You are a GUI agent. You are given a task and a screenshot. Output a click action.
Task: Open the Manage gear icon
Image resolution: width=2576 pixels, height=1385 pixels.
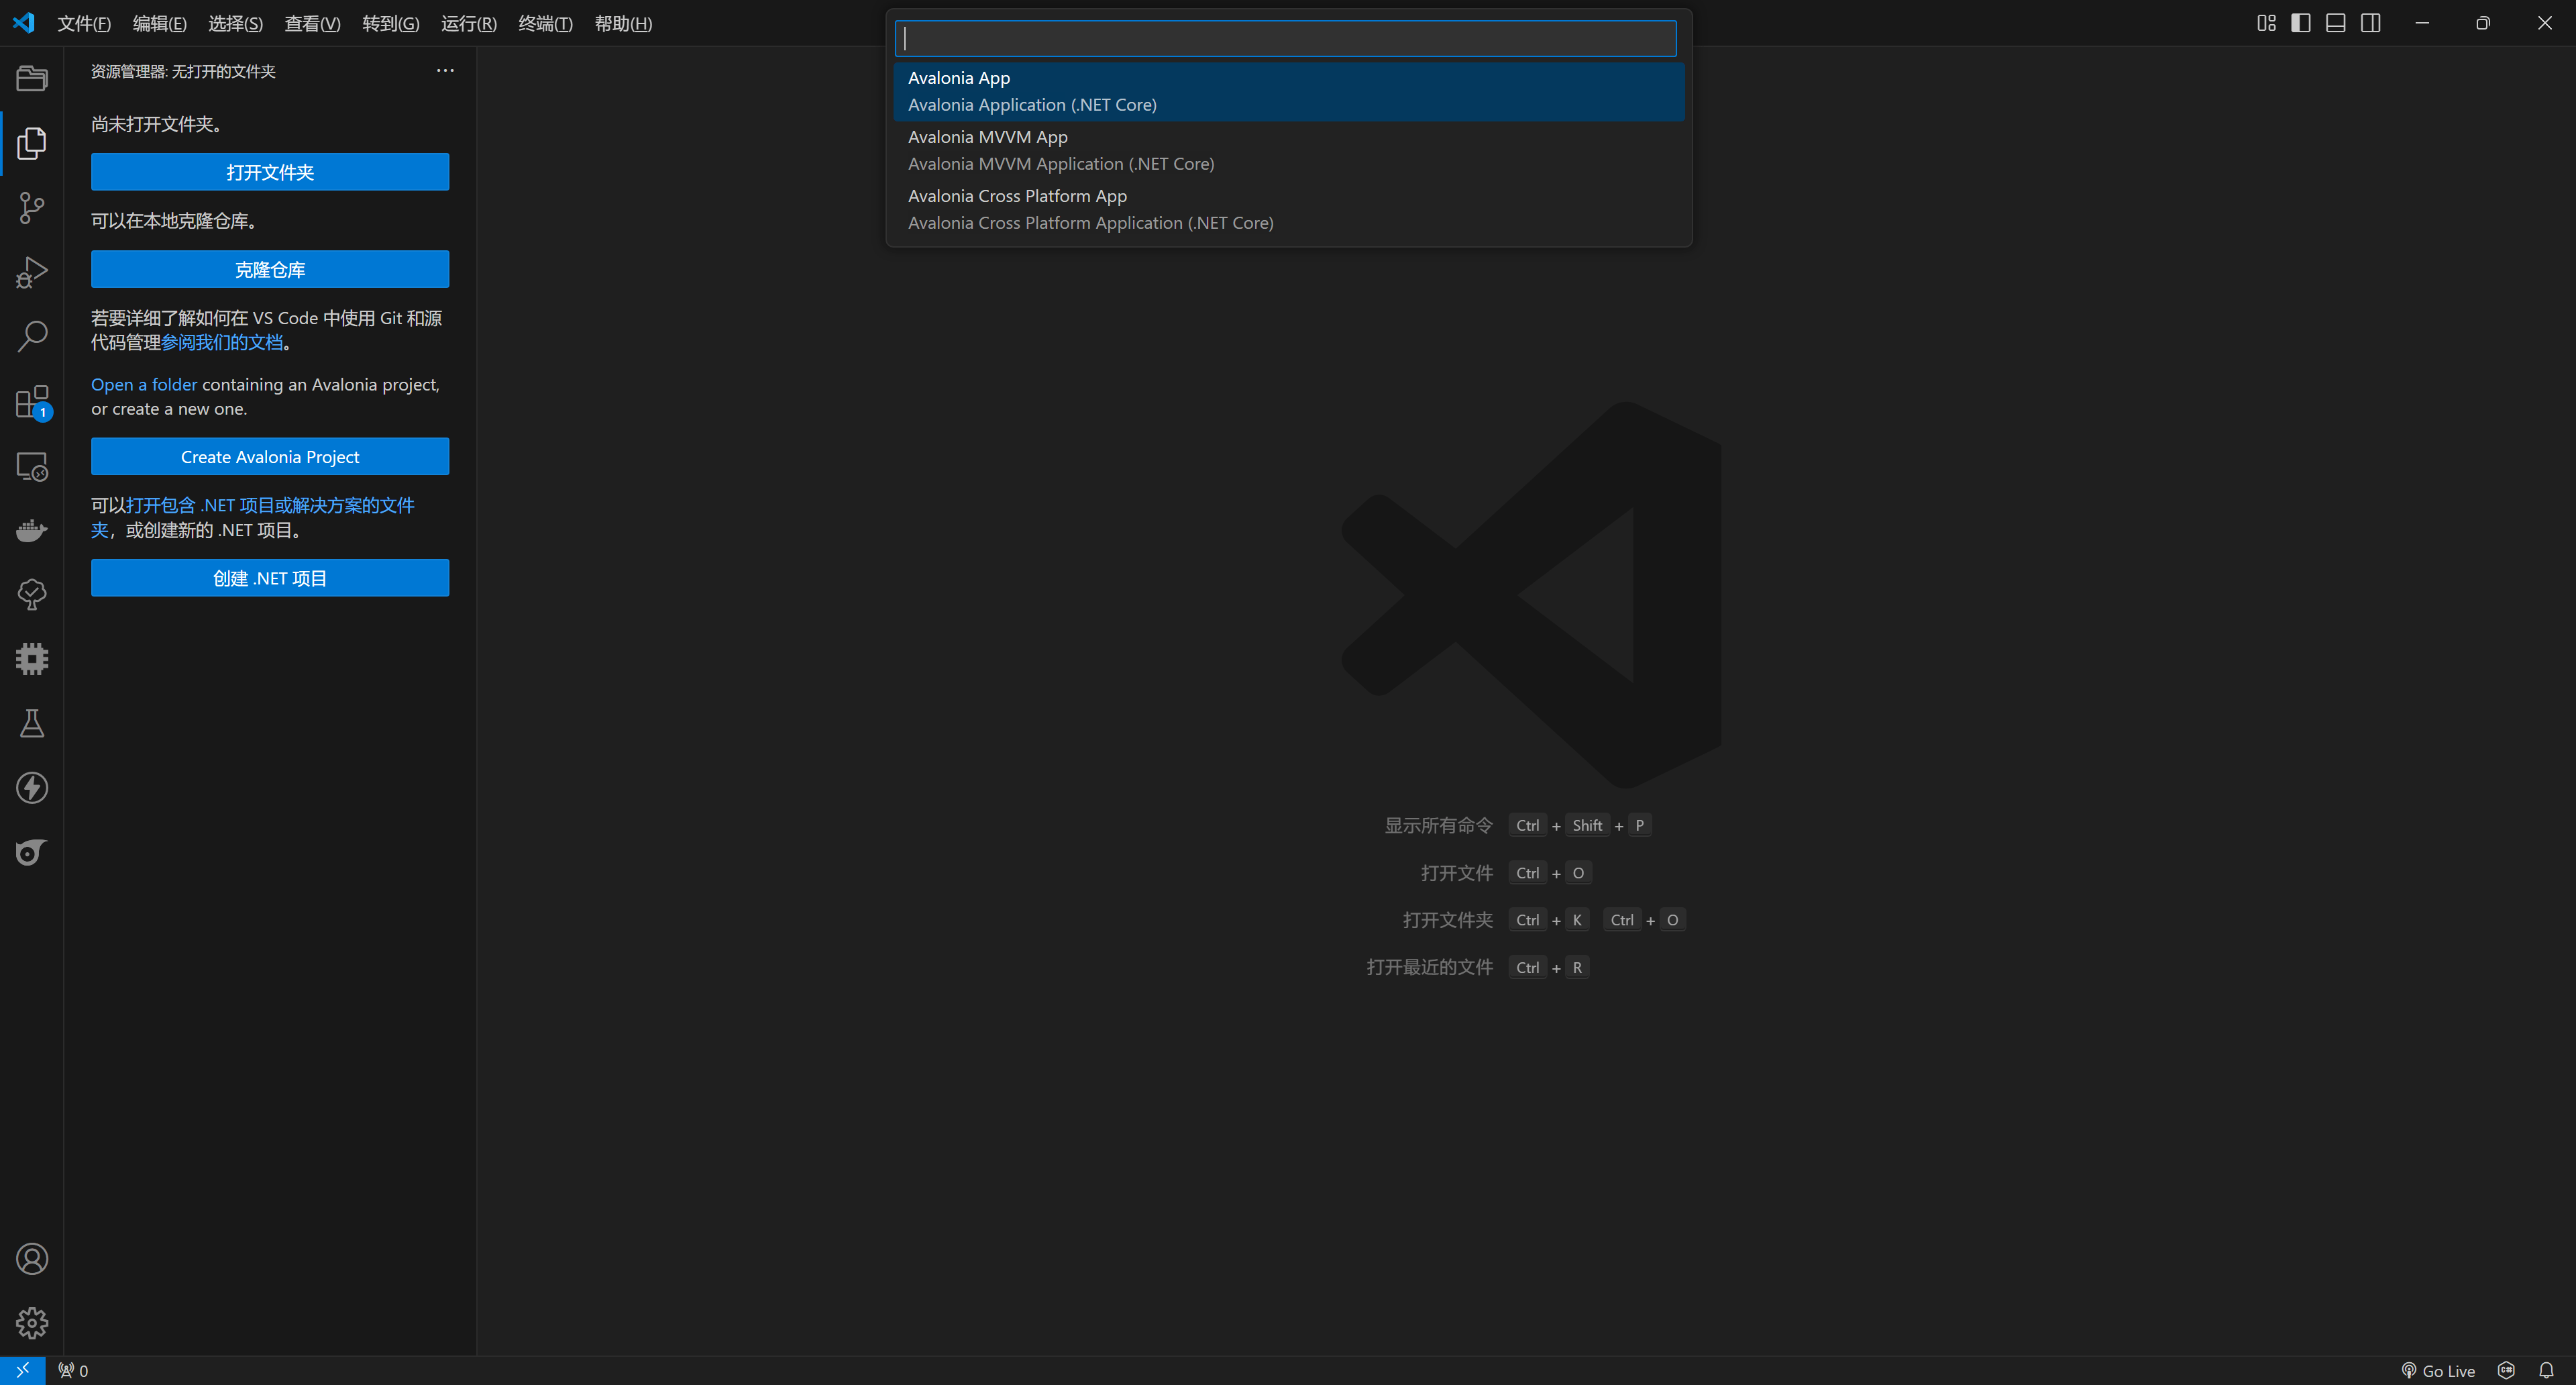click(x=32, y=1323)
